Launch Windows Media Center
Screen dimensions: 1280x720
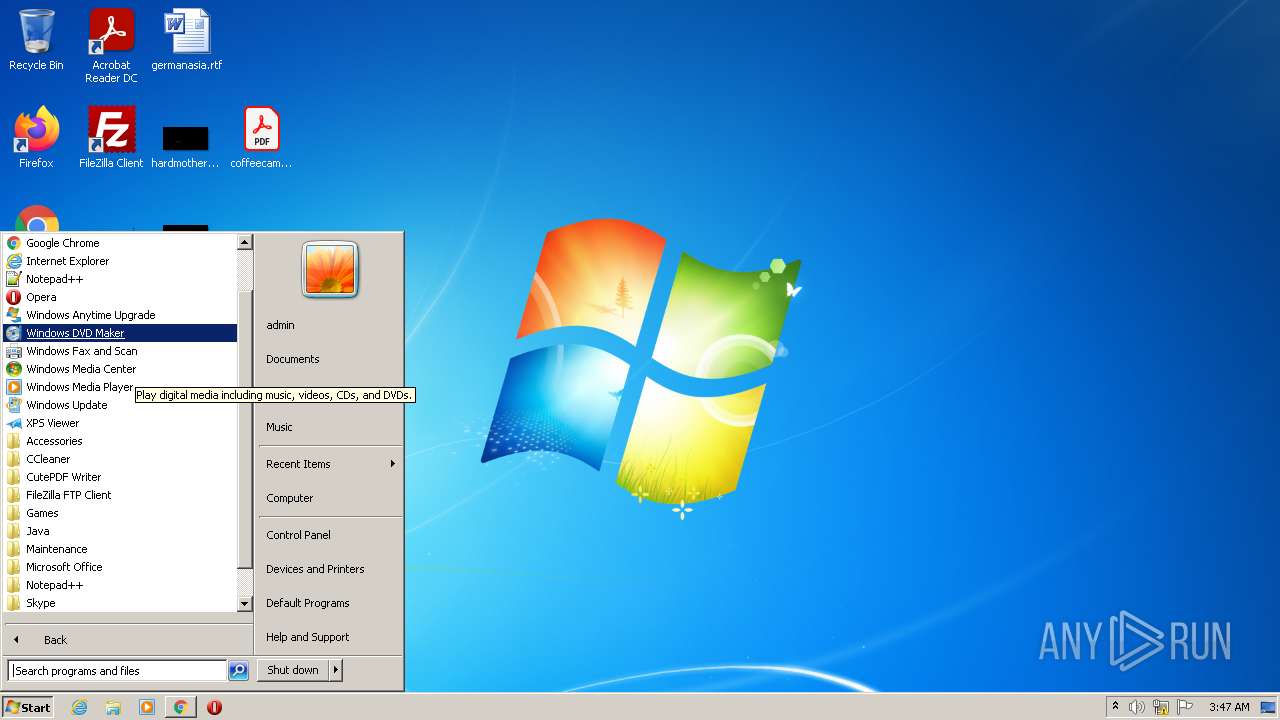click(x=120, y=369)
